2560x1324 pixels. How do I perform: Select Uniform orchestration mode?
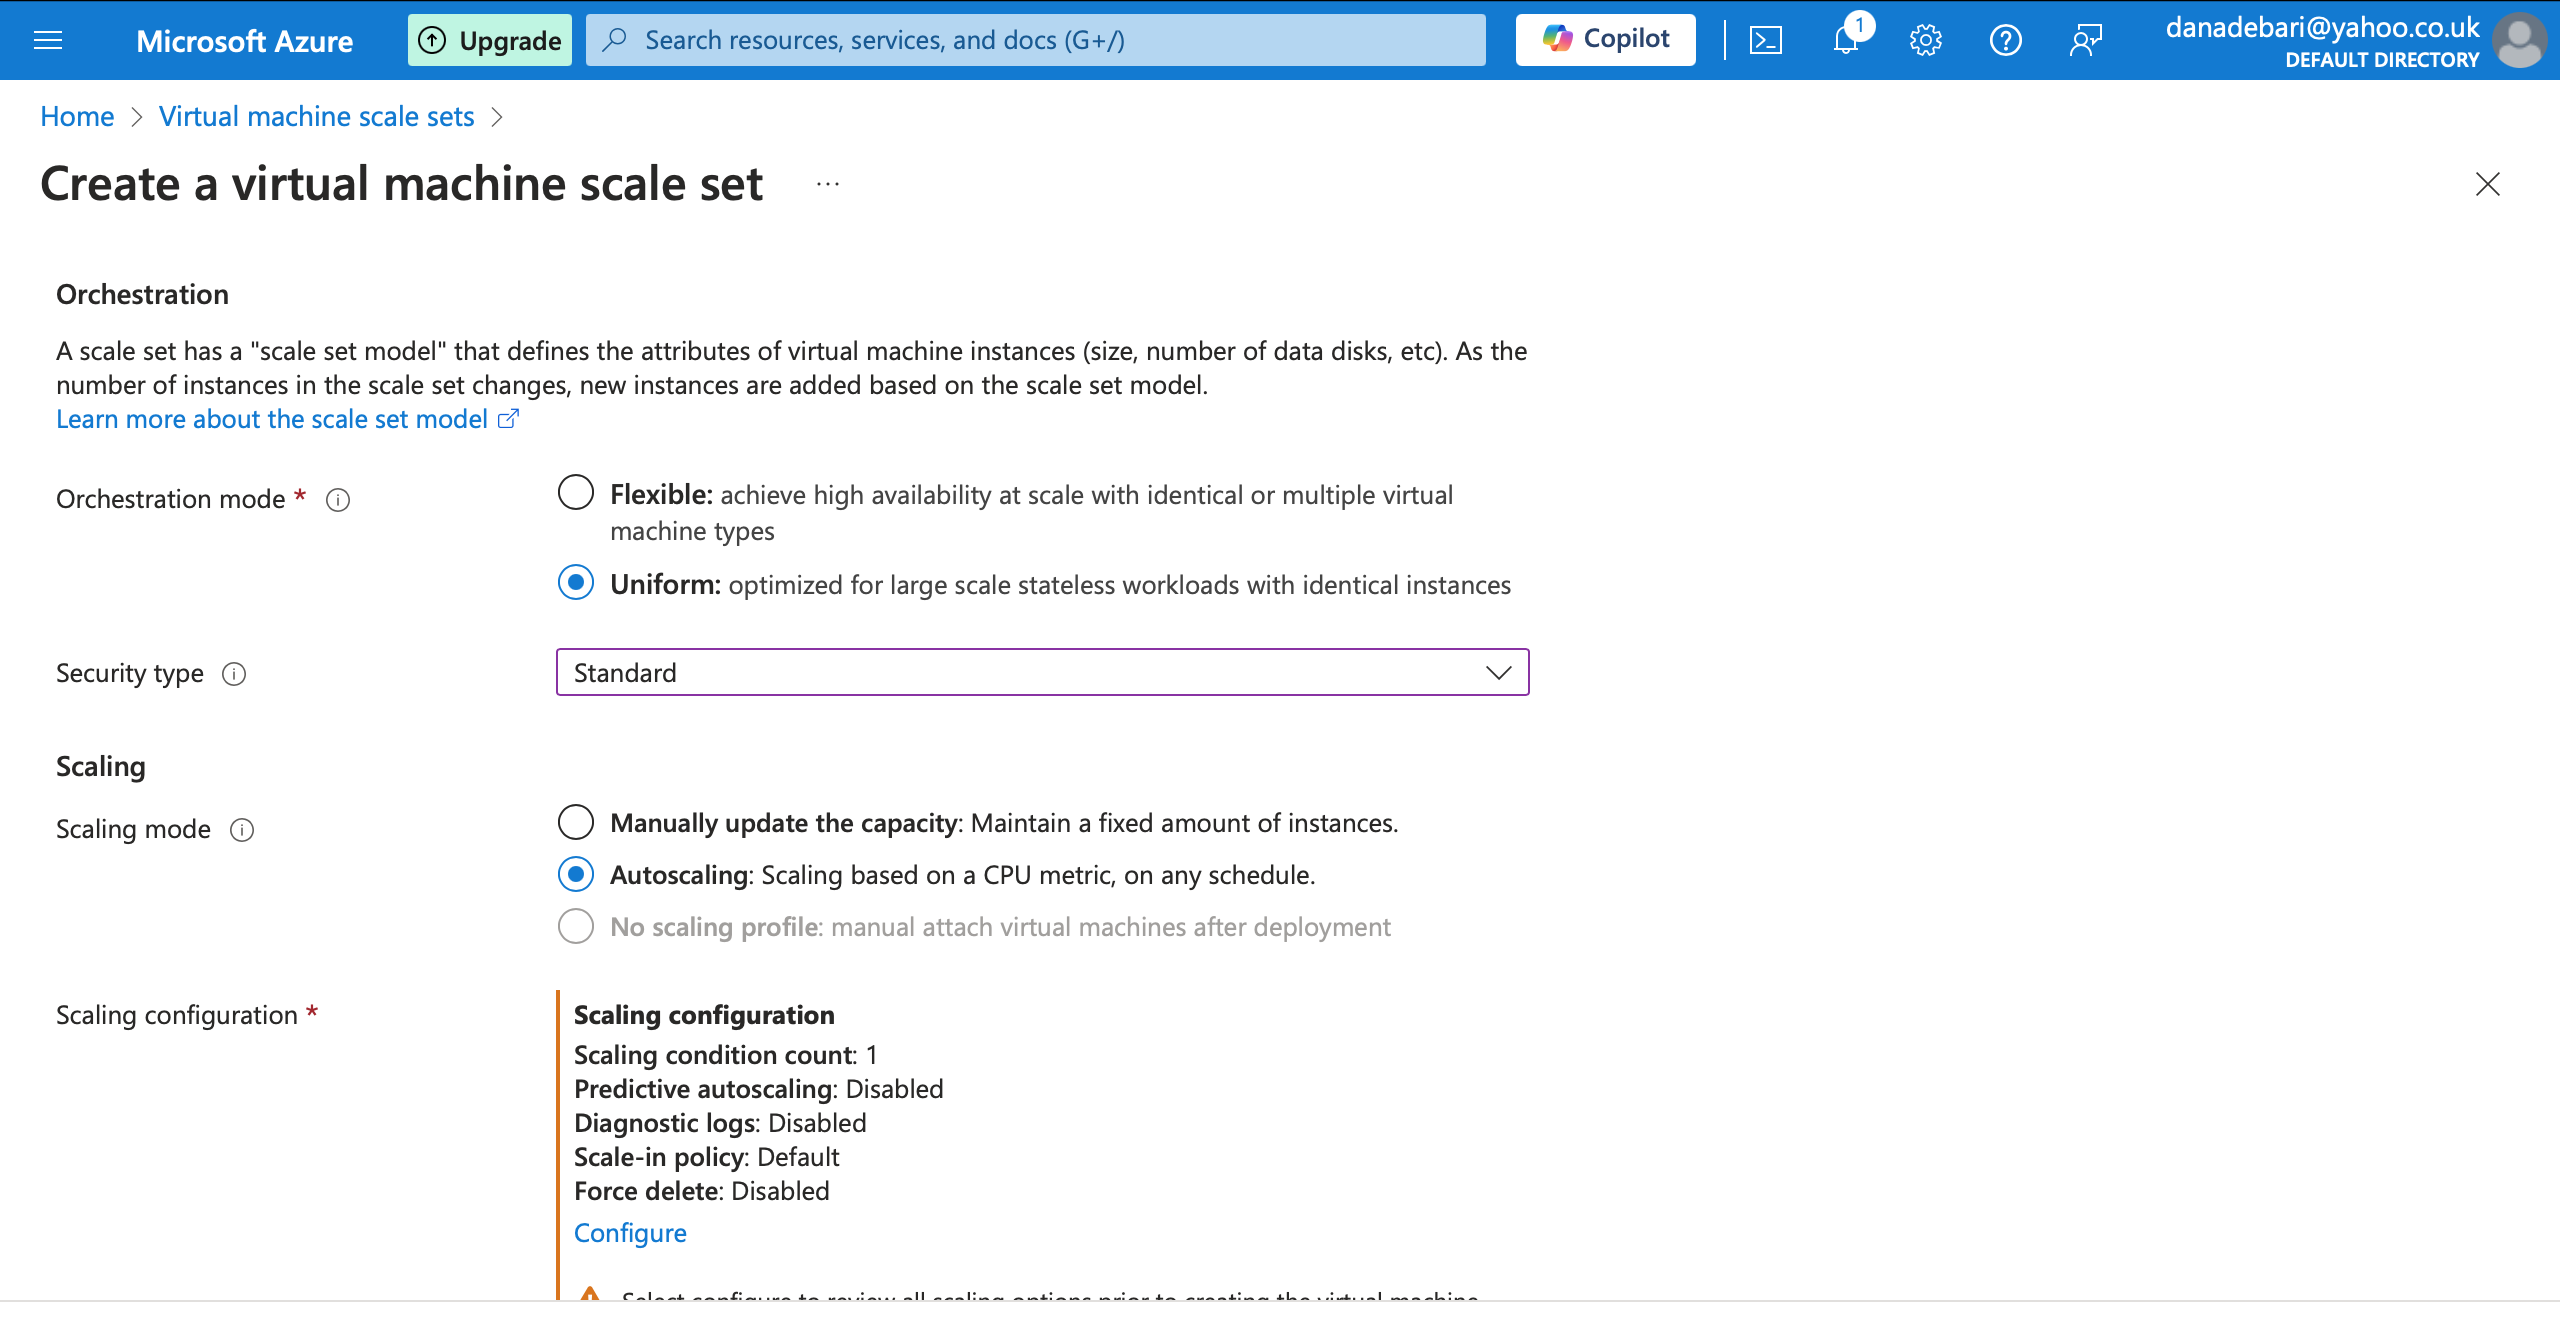576,583
